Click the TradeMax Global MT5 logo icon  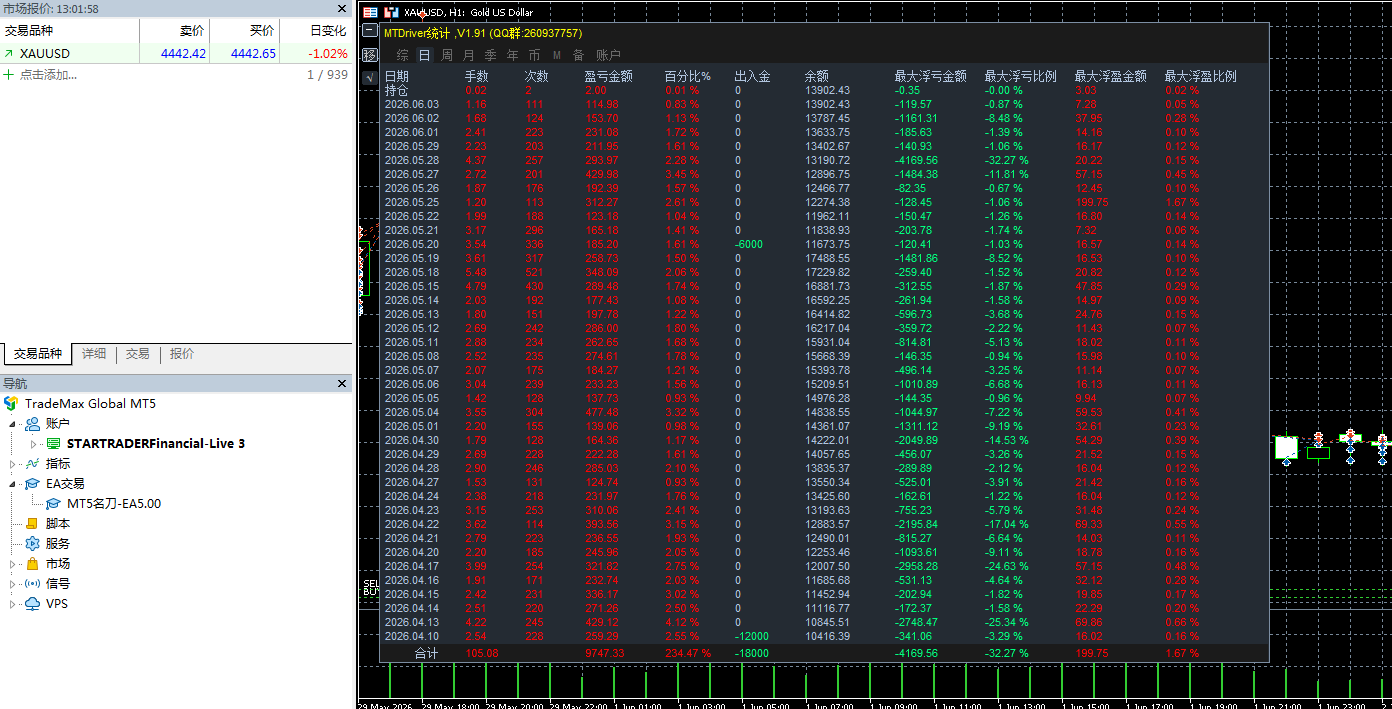coord(11,404)
